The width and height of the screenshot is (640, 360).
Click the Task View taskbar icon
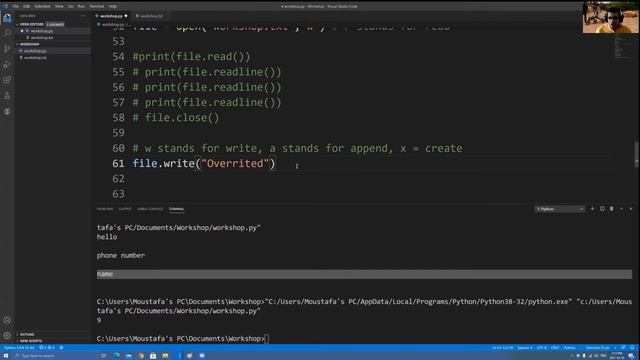[103, 356]
